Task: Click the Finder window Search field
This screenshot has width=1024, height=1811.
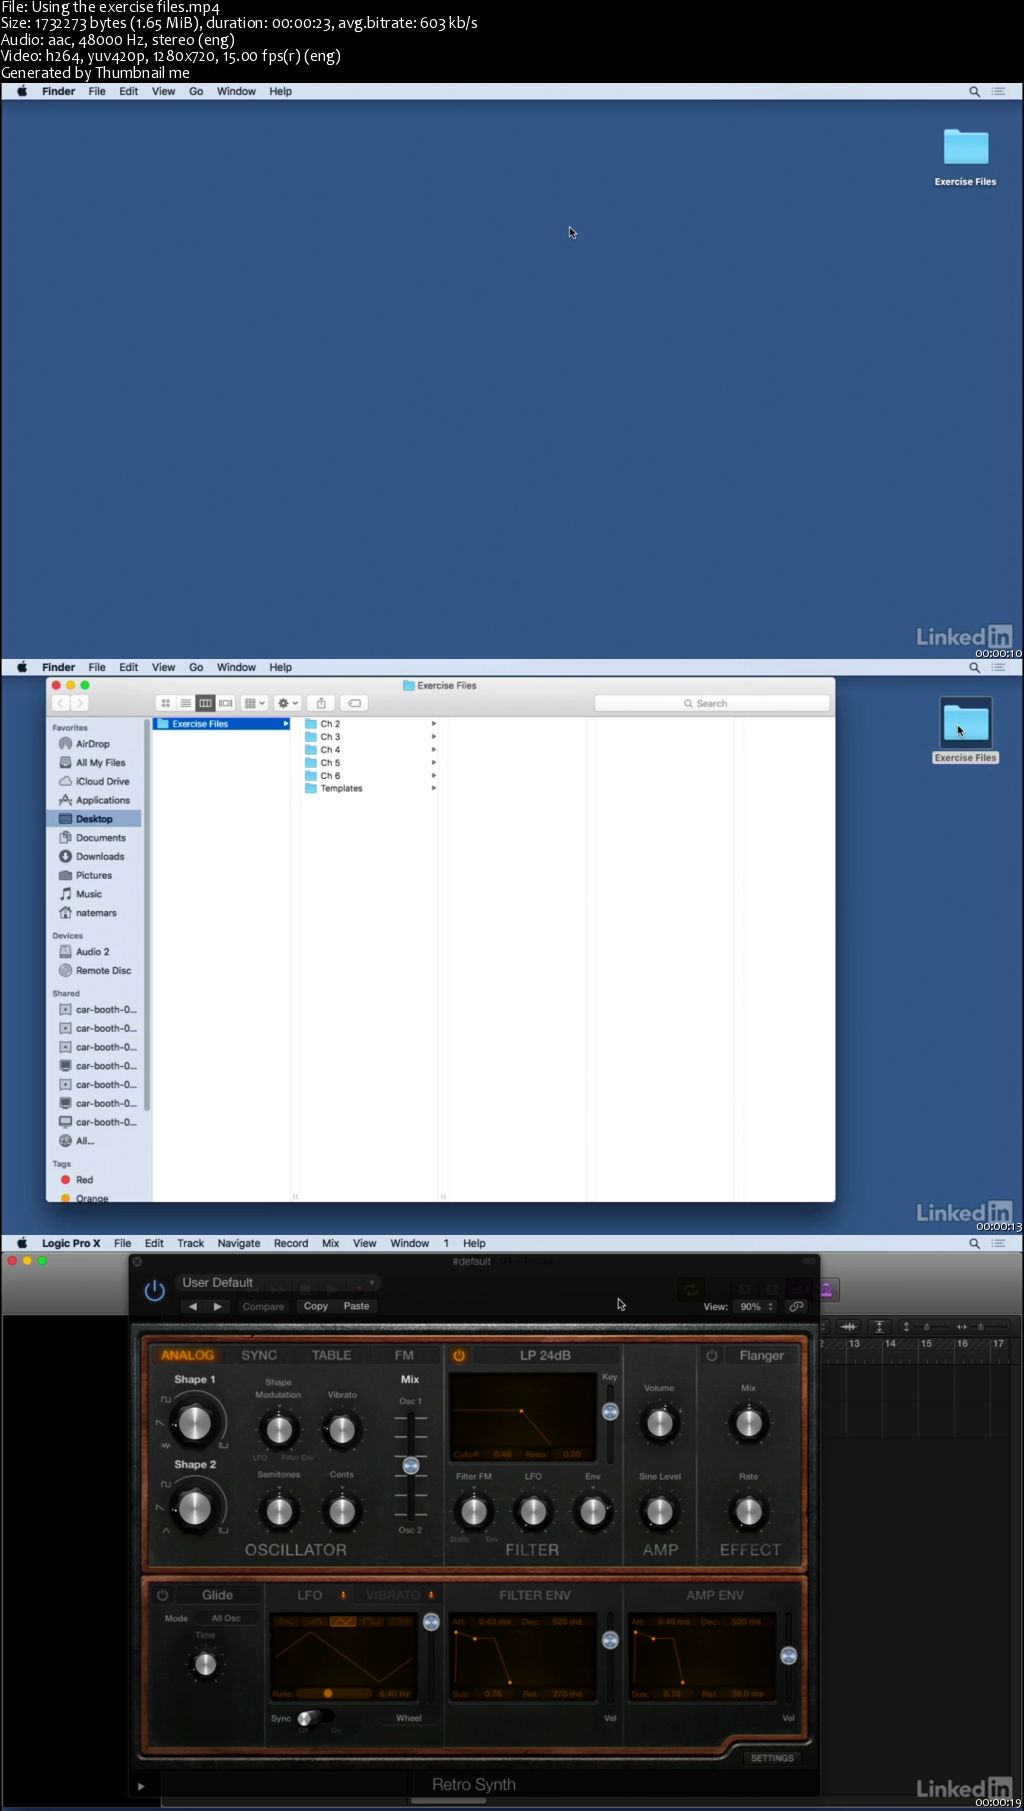Action: [x=712, y=703]
